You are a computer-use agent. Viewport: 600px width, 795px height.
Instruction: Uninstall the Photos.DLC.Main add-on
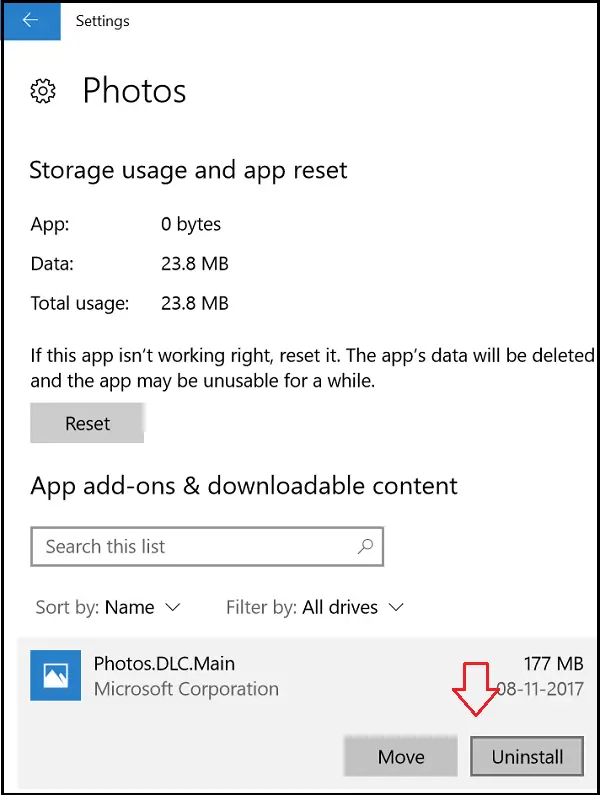527,756
